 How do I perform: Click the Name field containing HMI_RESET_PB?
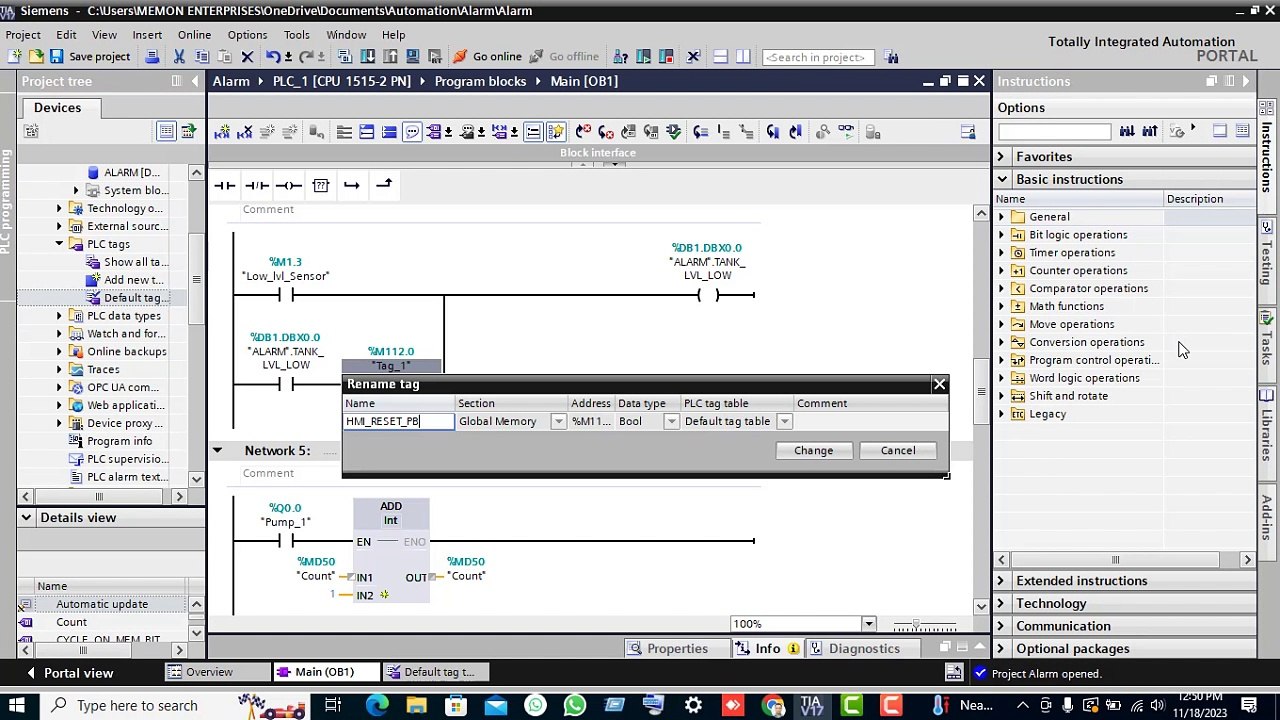point(398,421)
